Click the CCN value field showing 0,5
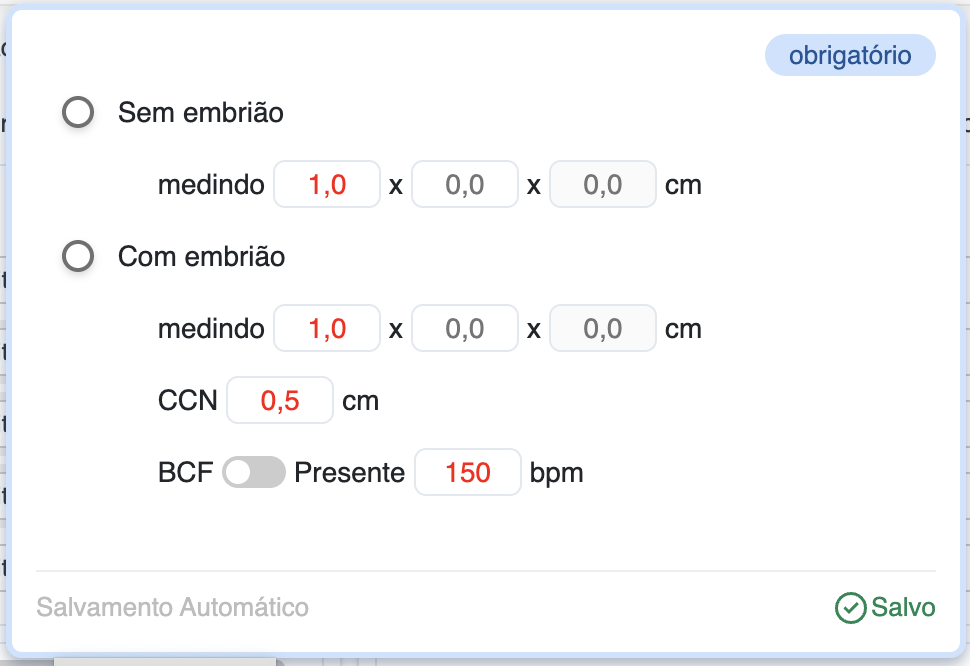970x666 pixels. click(280, 401)
